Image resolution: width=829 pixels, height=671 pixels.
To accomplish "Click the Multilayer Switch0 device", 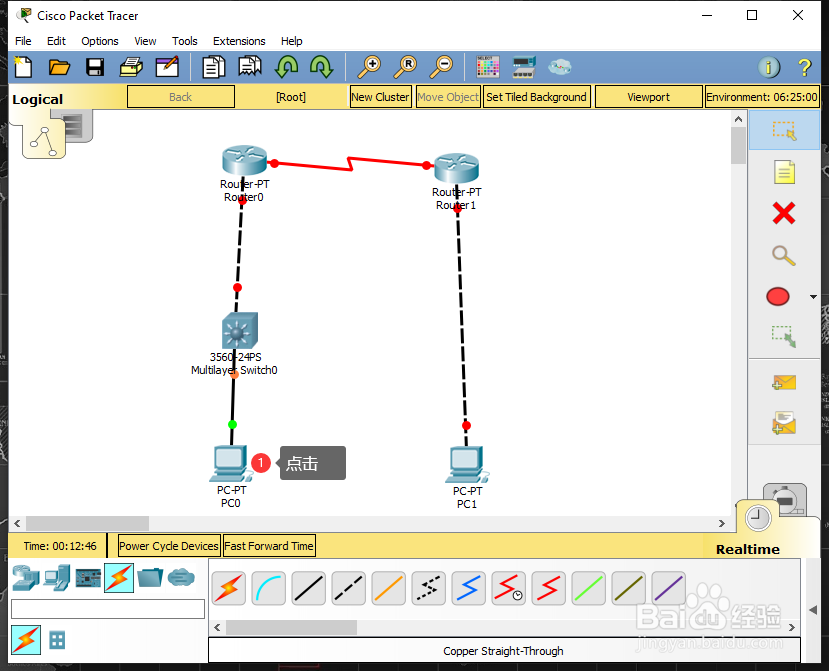I will [240, 330].
